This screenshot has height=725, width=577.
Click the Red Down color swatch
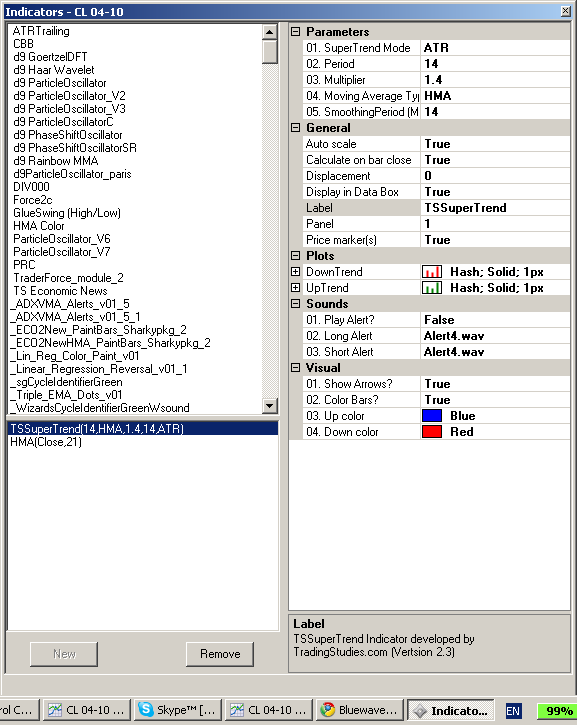432,432
